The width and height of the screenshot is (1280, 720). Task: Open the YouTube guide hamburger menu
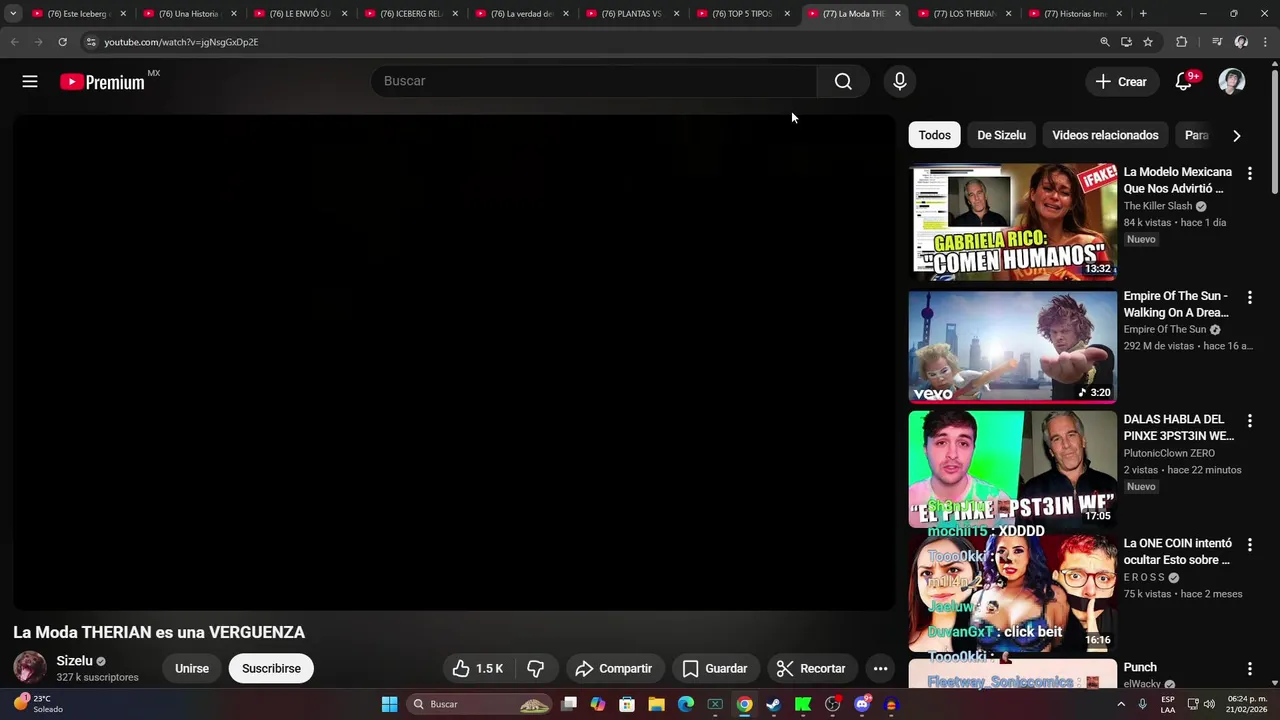coord(30,82)
